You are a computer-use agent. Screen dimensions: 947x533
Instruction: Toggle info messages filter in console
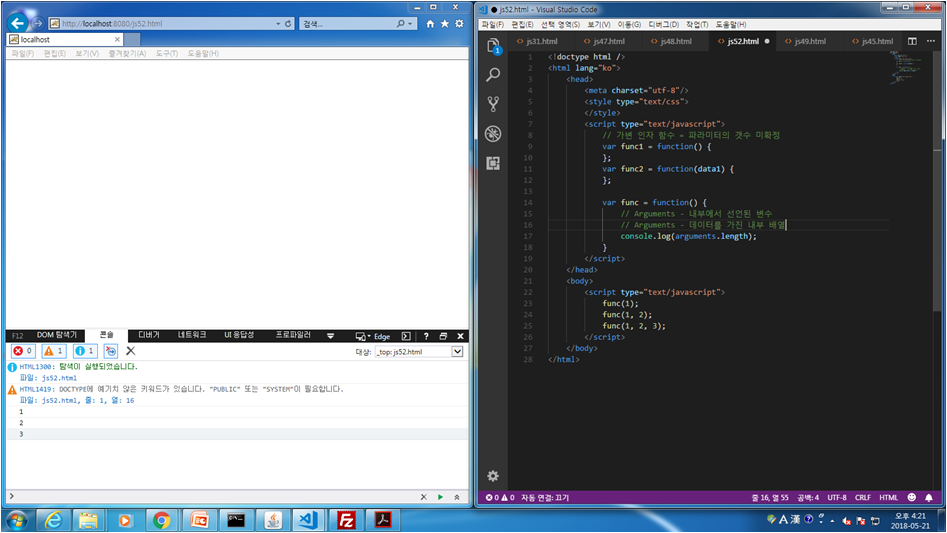coord(85,351)
